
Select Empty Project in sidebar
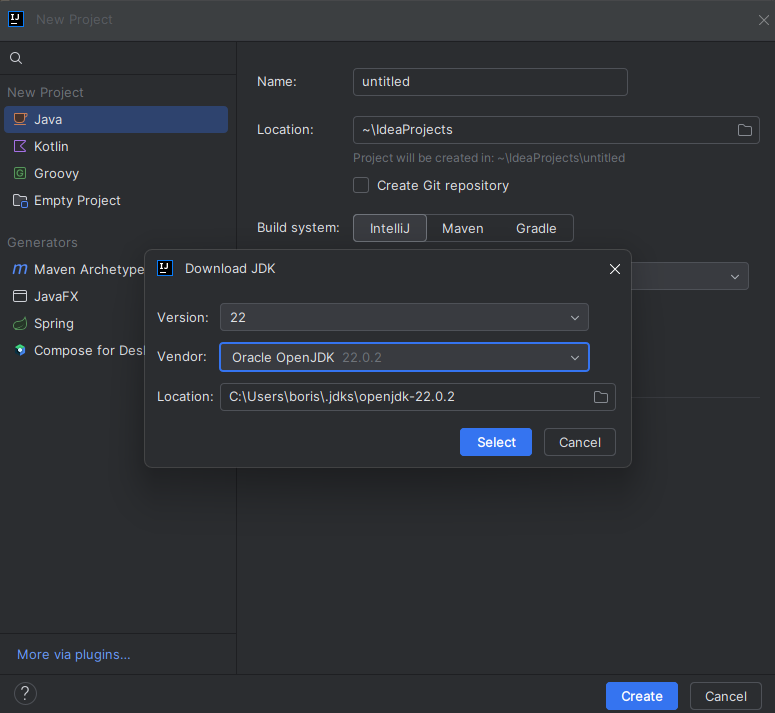pos(77,200)
